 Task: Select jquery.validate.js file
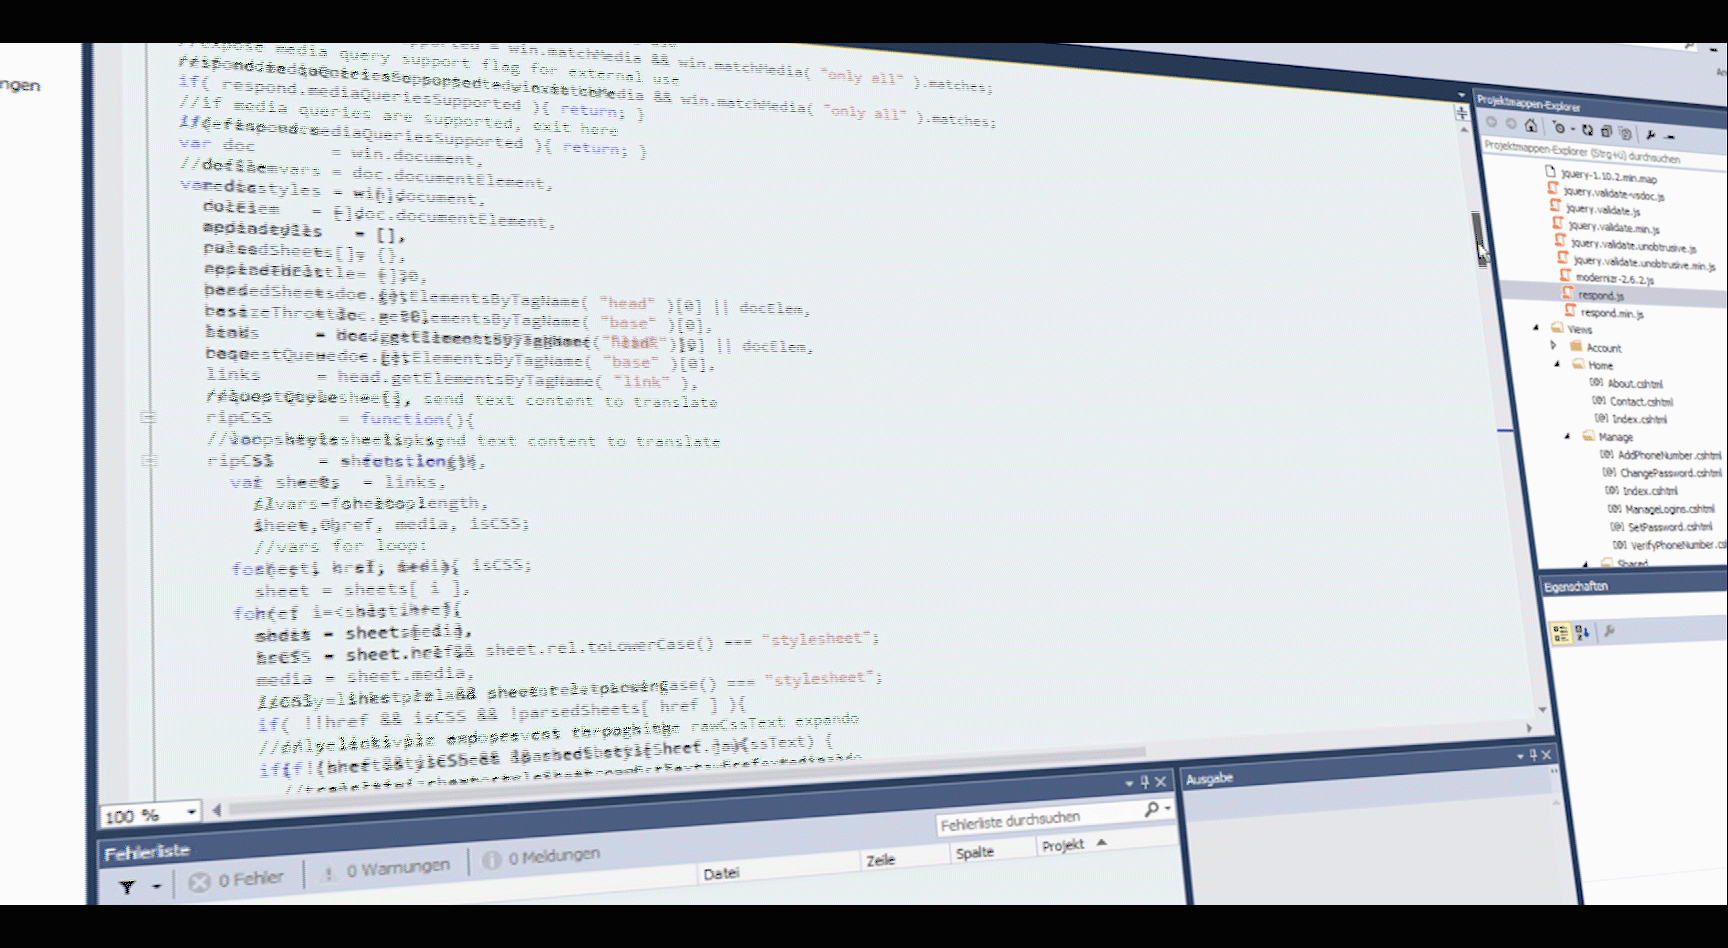point(1602,210)
